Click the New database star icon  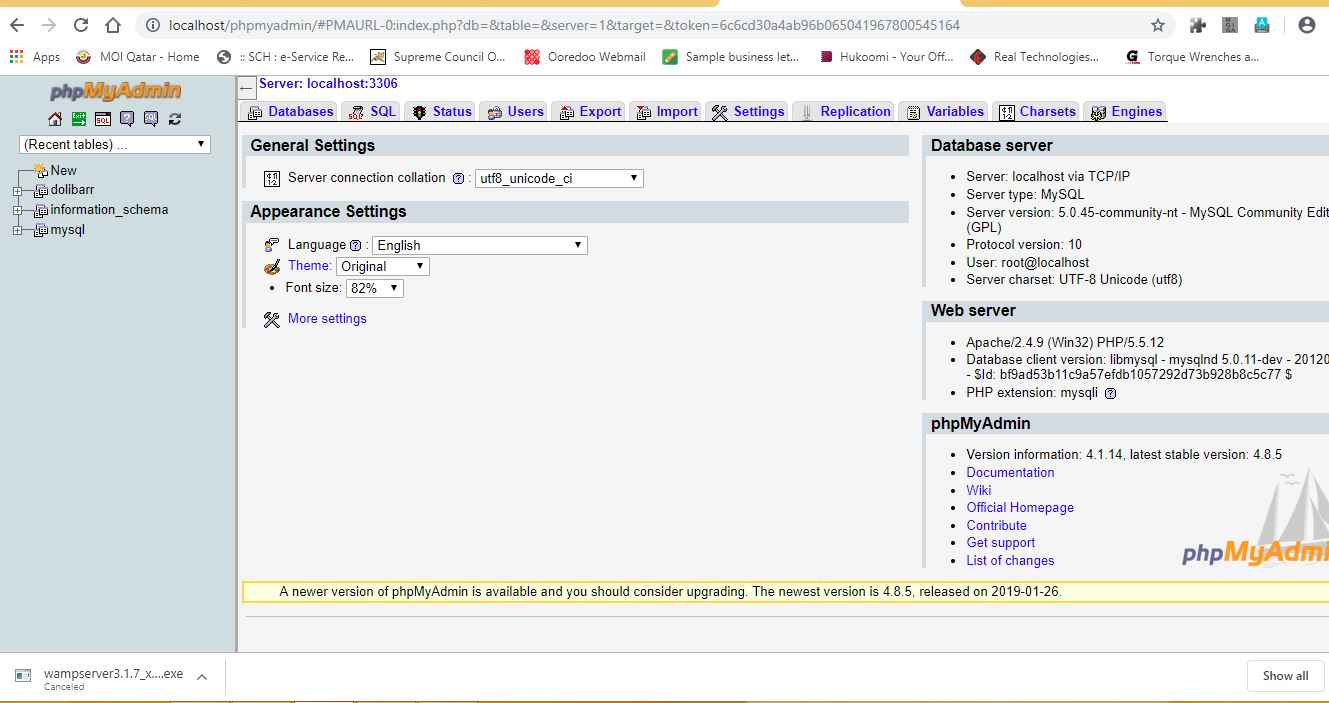pos(40,170)
